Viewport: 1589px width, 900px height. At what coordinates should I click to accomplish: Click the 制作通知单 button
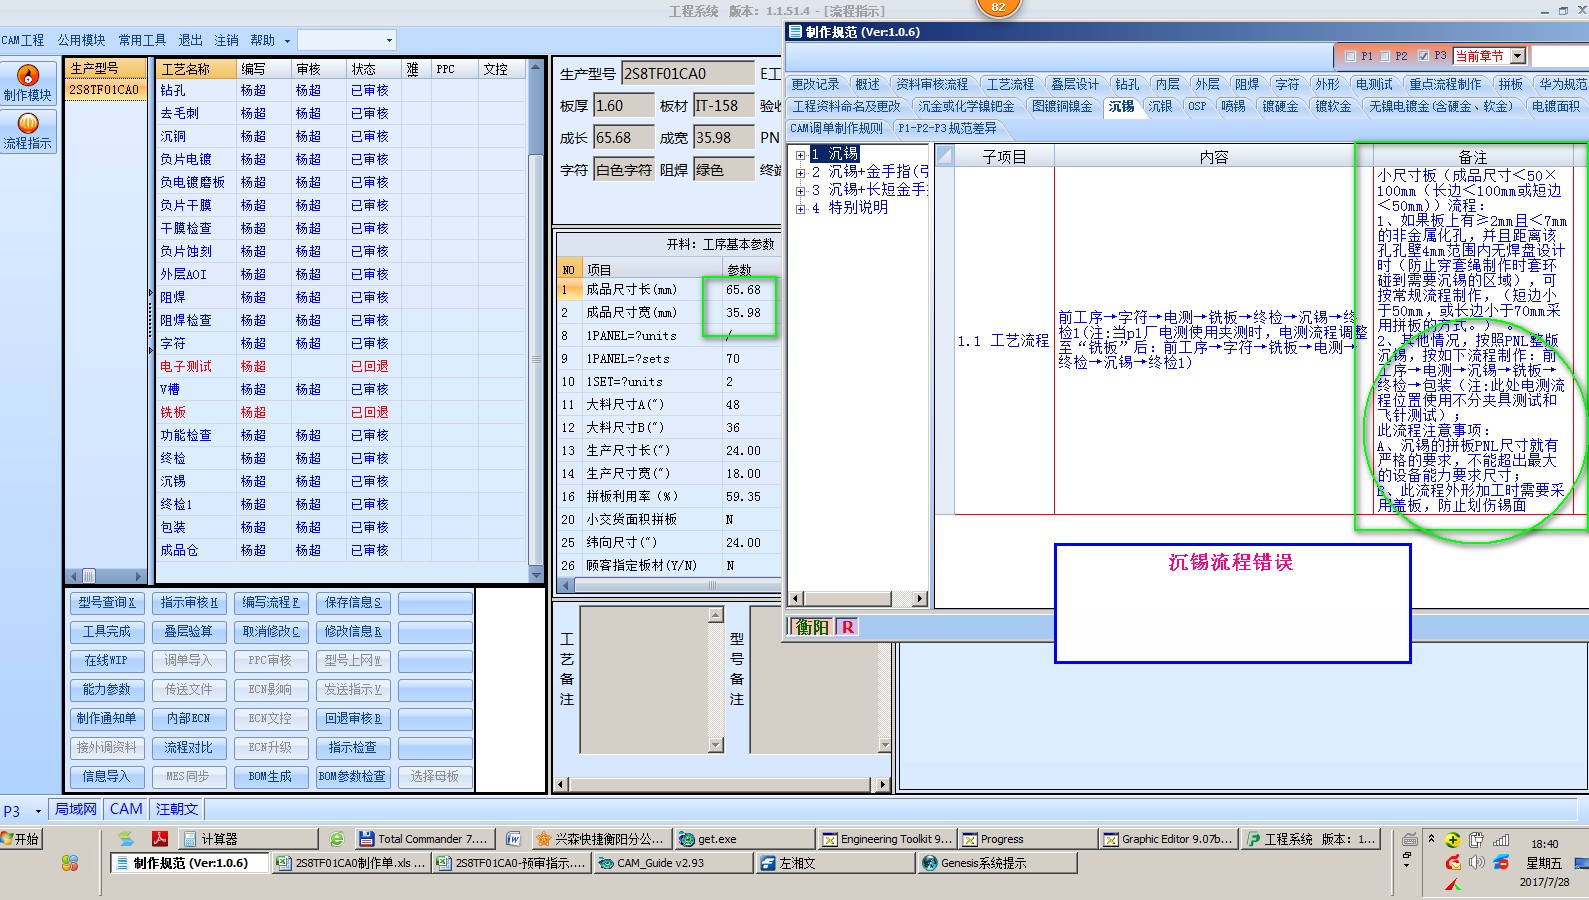[x=107, y=718]
